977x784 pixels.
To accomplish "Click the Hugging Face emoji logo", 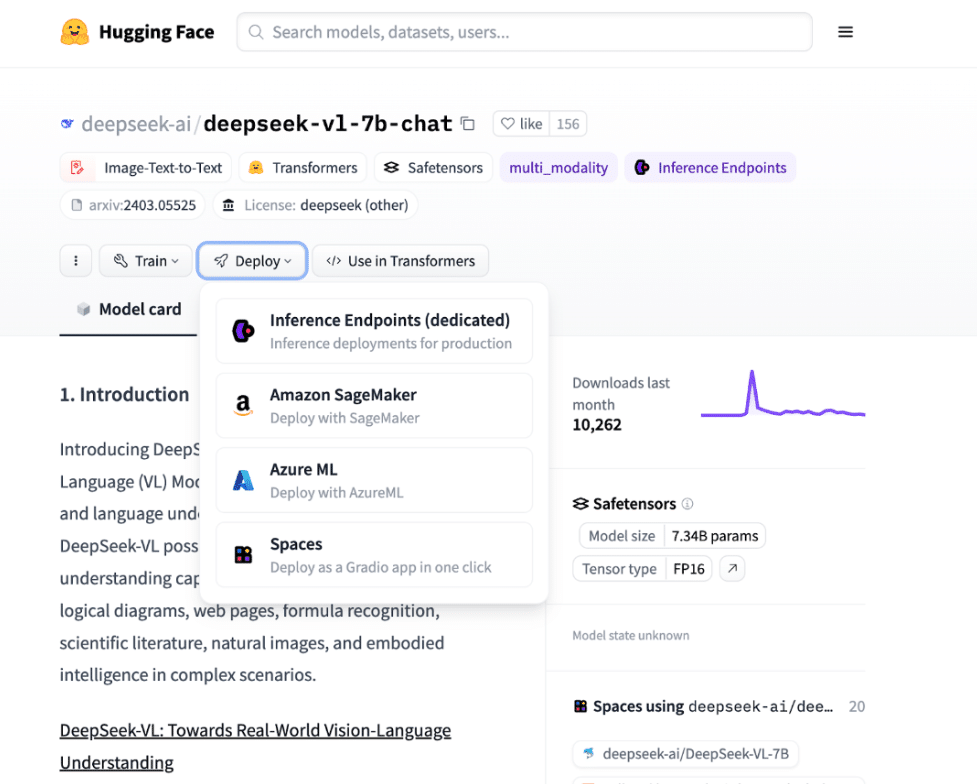I will pos(75,32).
